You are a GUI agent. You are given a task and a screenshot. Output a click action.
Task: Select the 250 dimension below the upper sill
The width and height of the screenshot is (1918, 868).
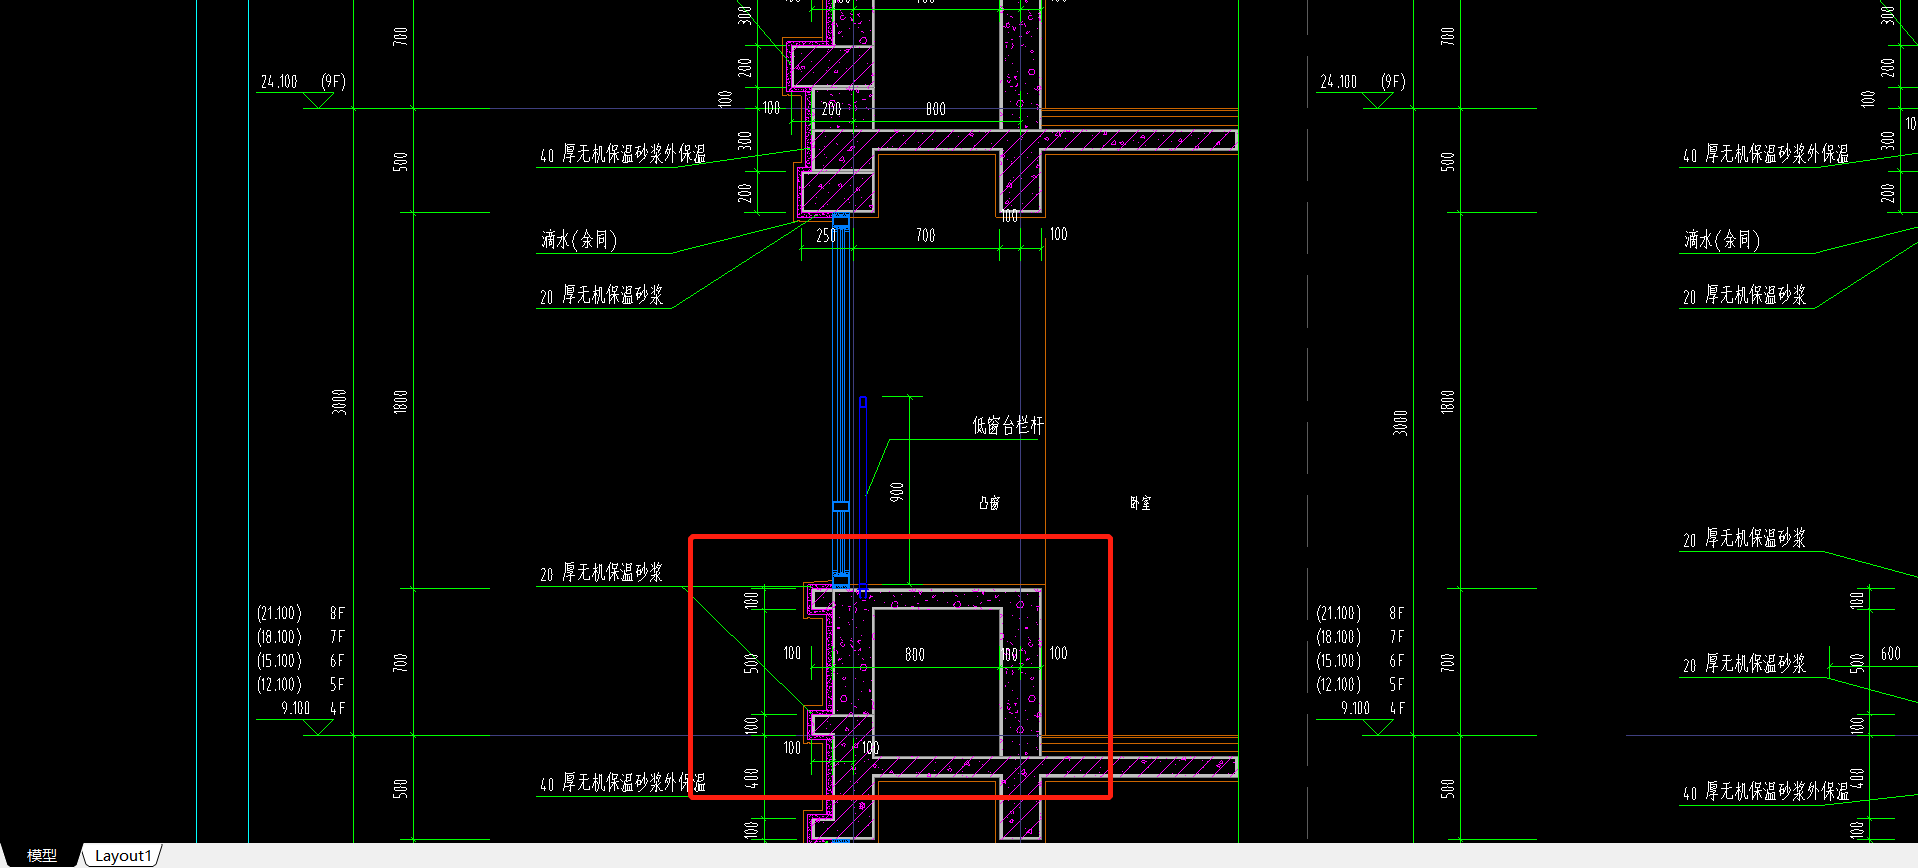[x=826, y=236]
